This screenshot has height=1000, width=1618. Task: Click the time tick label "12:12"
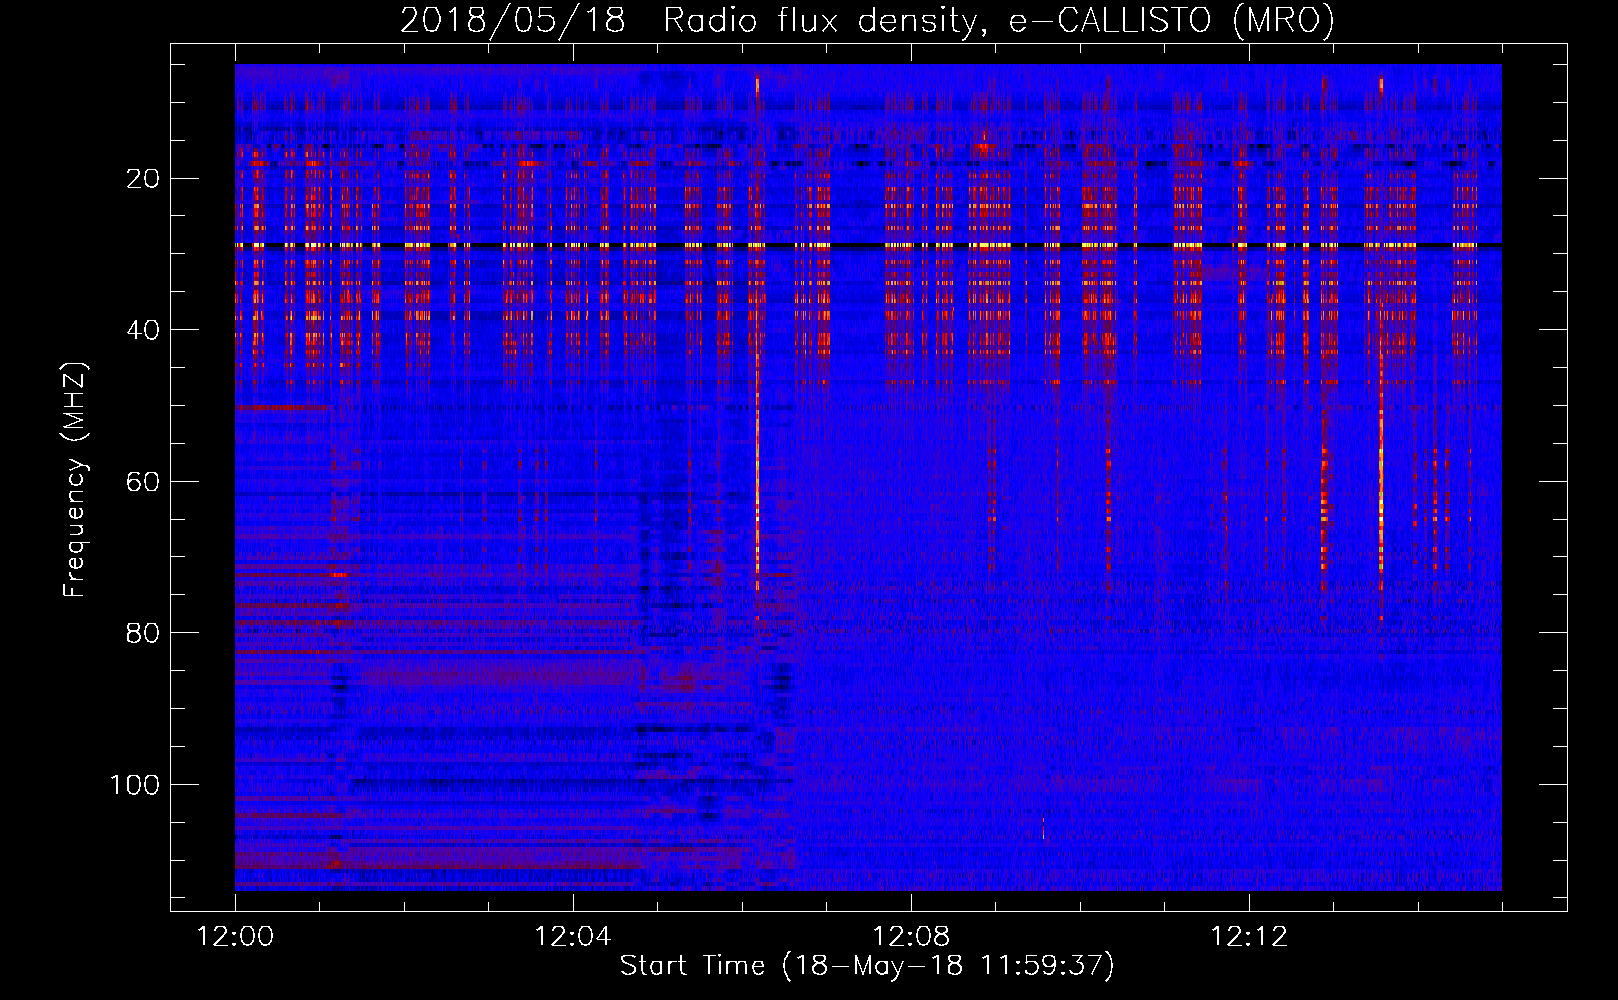click(1249, 937)
